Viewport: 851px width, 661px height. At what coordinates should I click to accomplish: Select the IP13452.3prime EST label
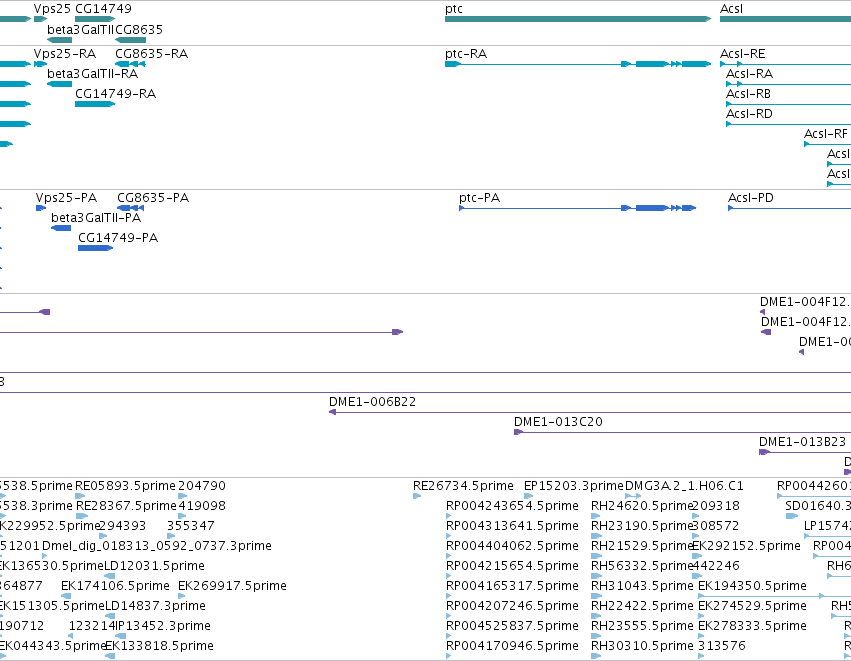pos(163,626)
